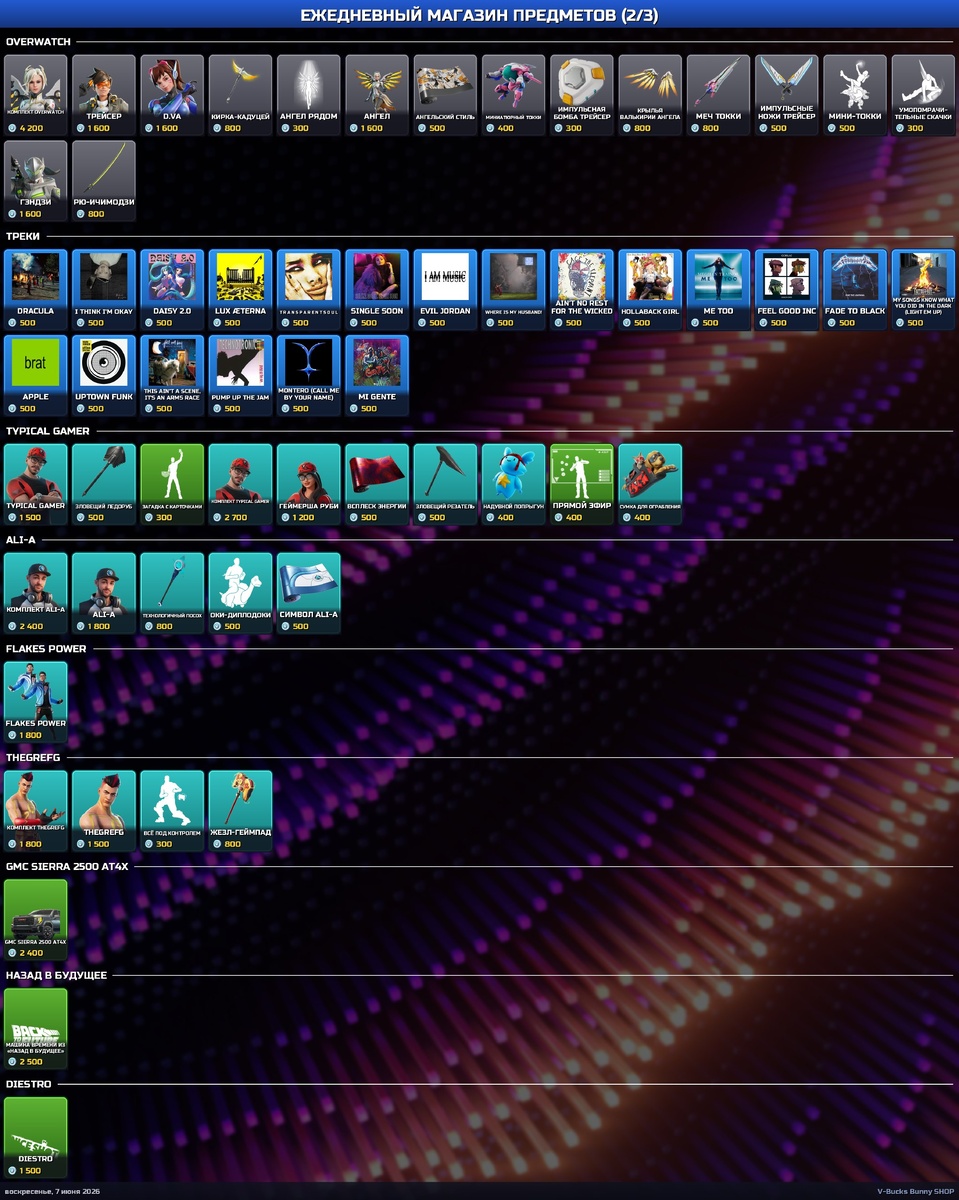
Task: Open the Mi Gente track cover
Action: (x=377, y=376)
